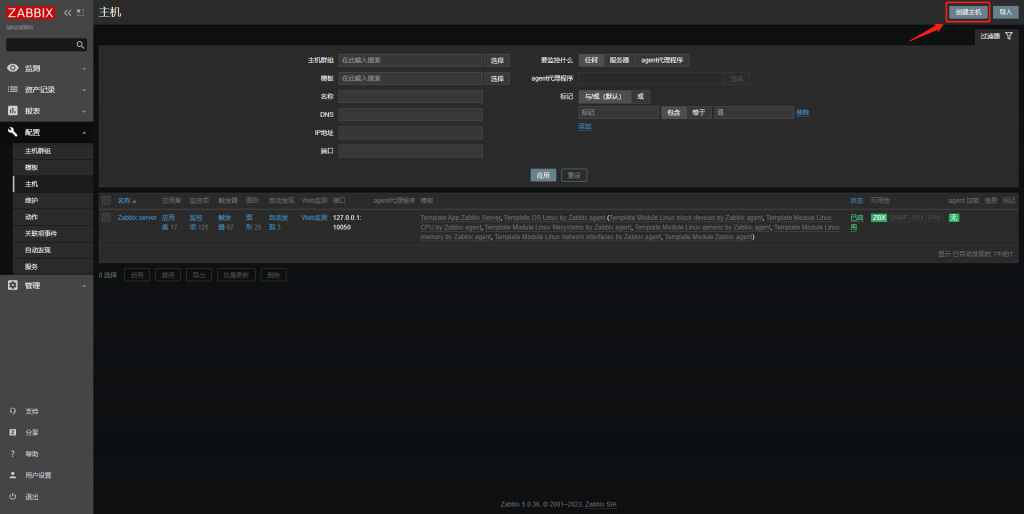Focus the DNS filter input field
This screenshot has height=514, width=1024.
pos(410,114)
